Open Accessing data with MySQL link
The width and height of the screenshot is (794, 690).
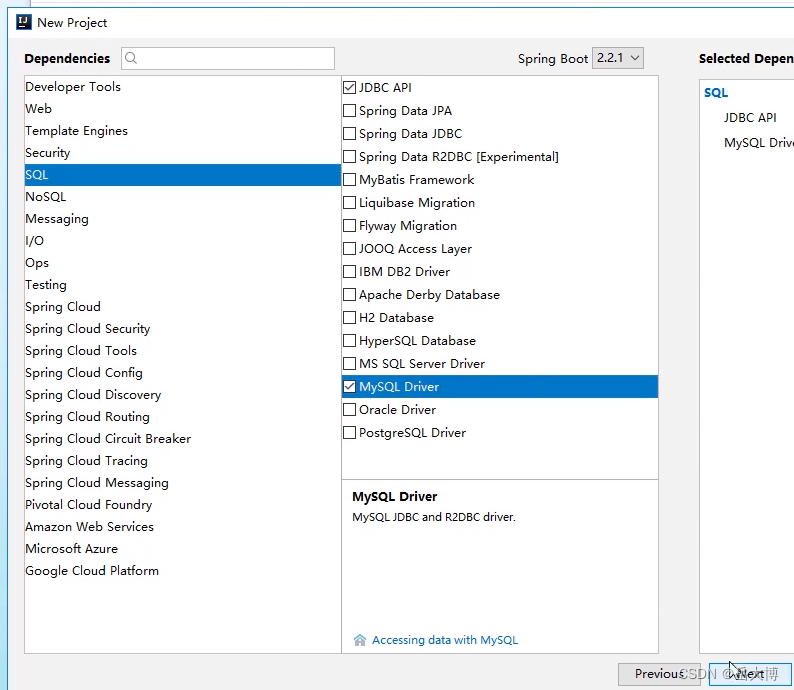445,640
